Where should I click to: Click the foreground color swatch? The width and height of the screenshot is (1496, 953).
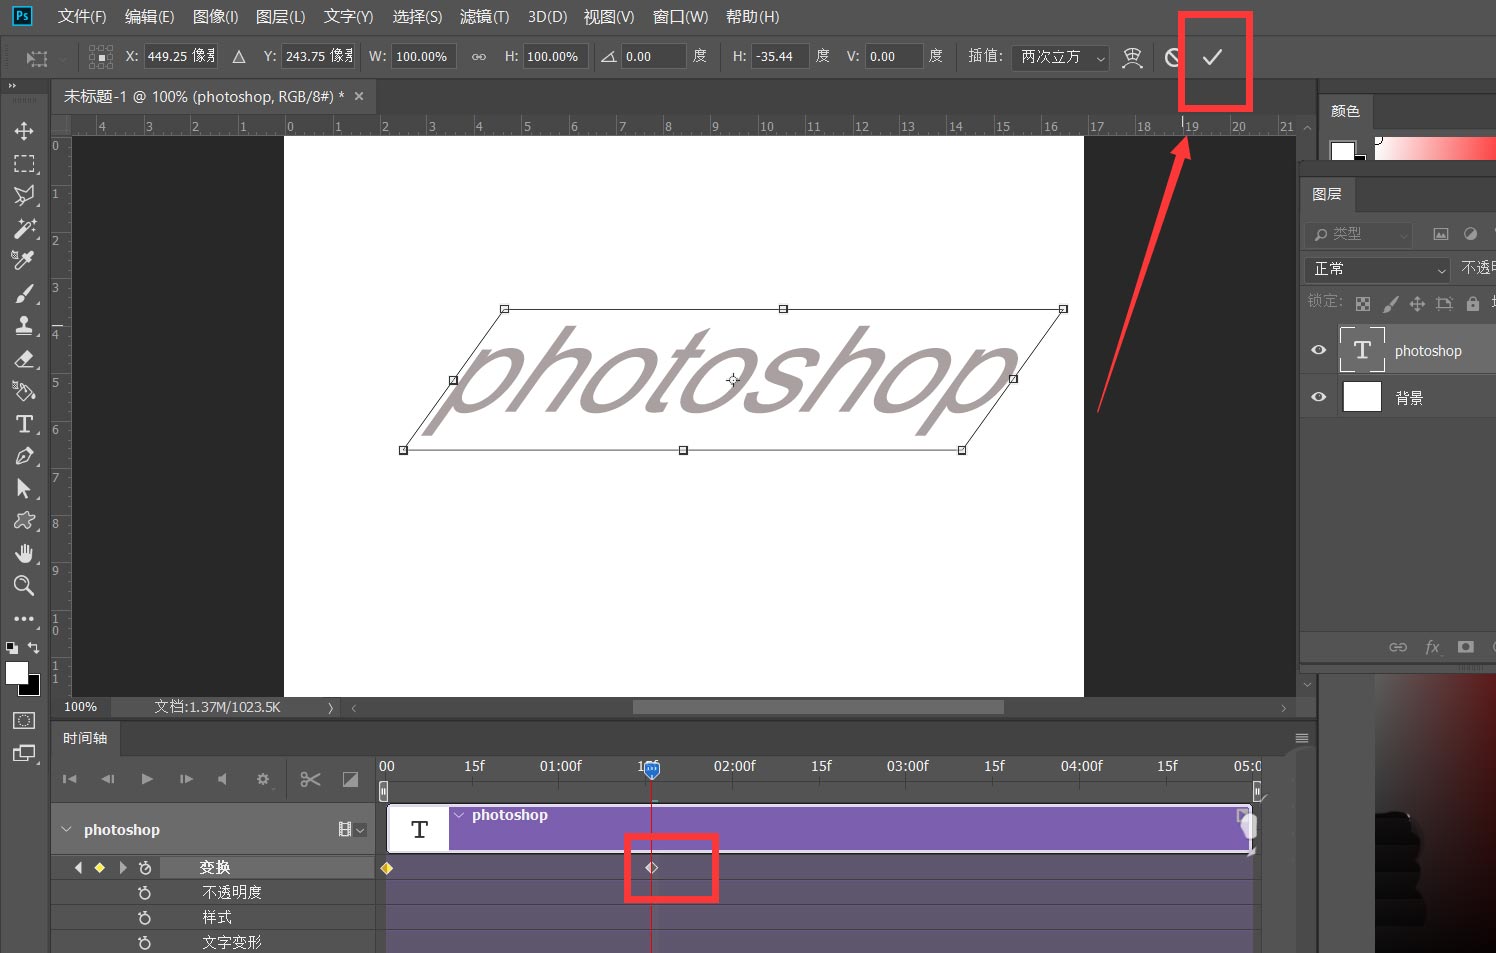coord(16,673)
